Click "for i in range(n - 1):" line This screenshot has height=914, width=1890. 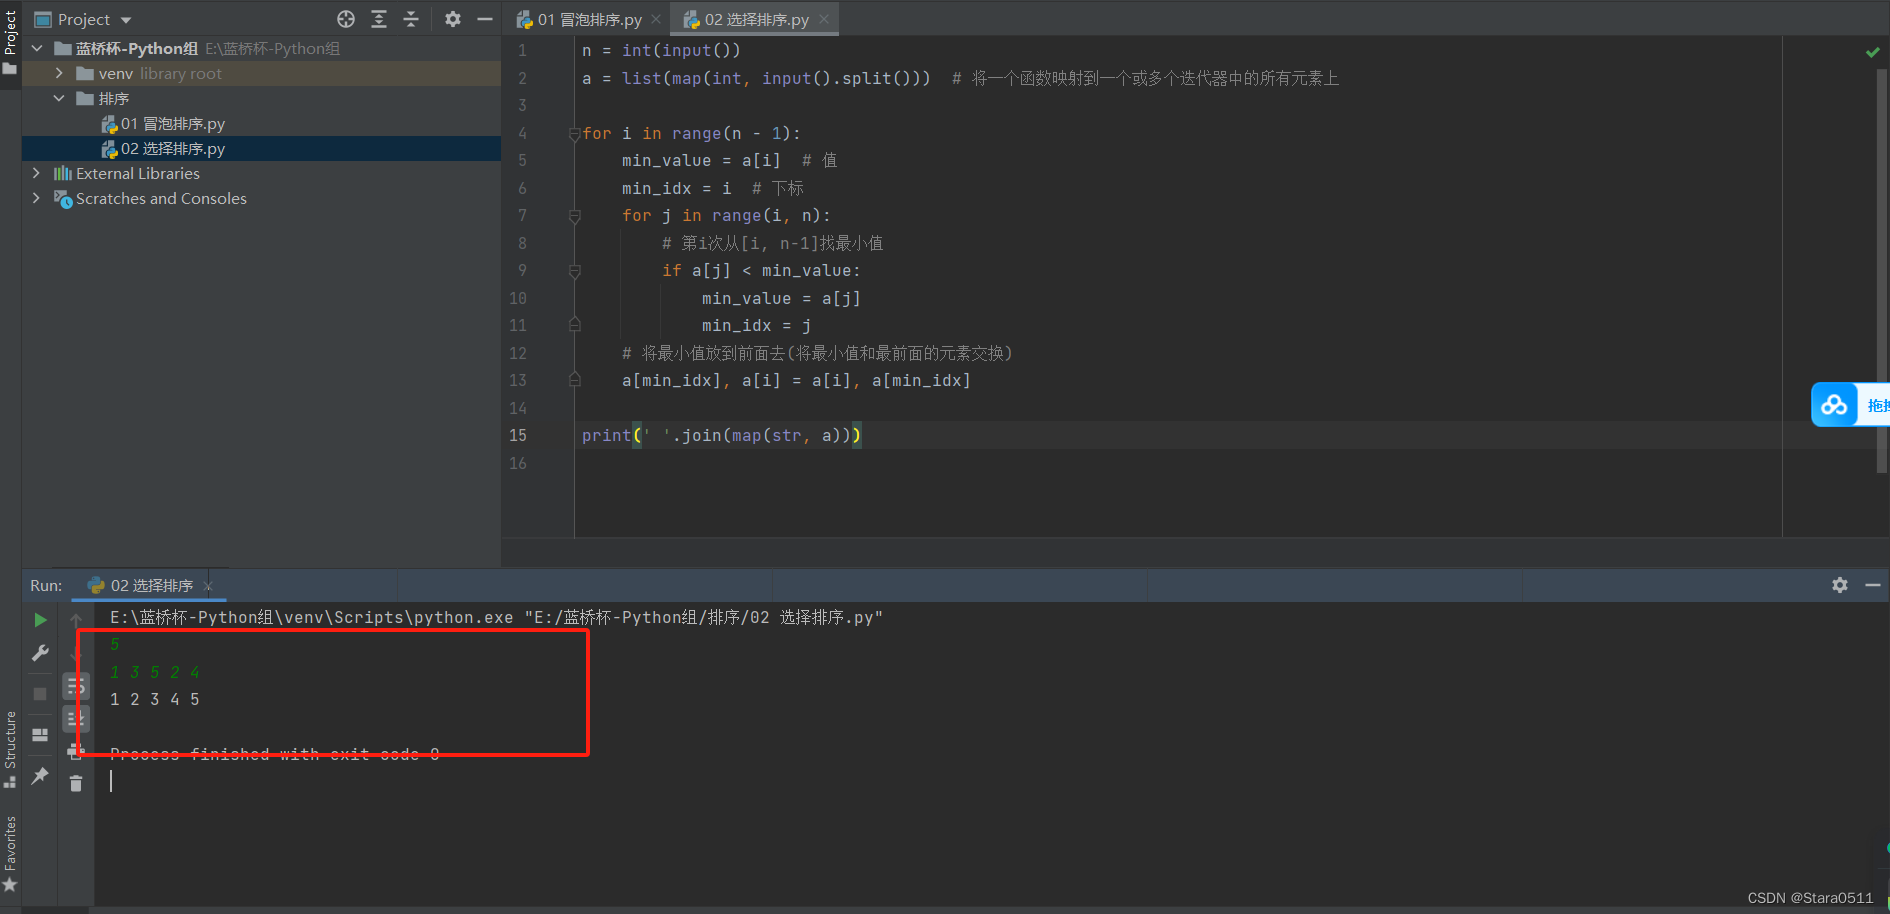692,134
